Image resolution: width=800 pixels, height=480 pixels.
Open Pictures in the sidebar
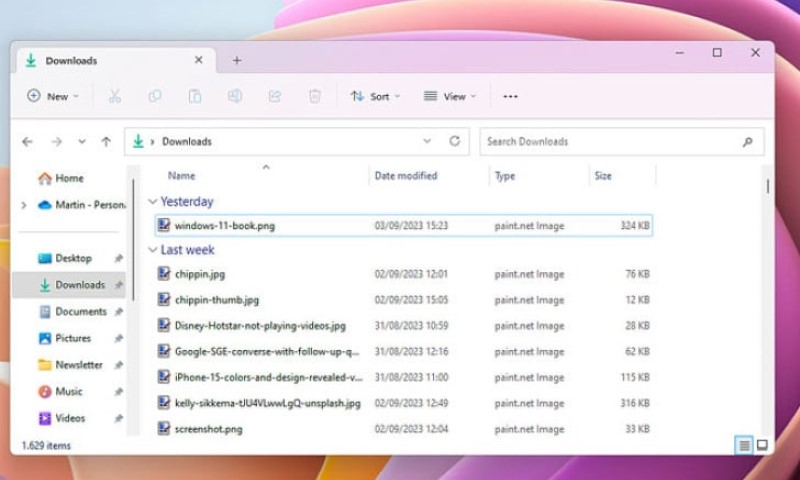(x=65, y=338)
